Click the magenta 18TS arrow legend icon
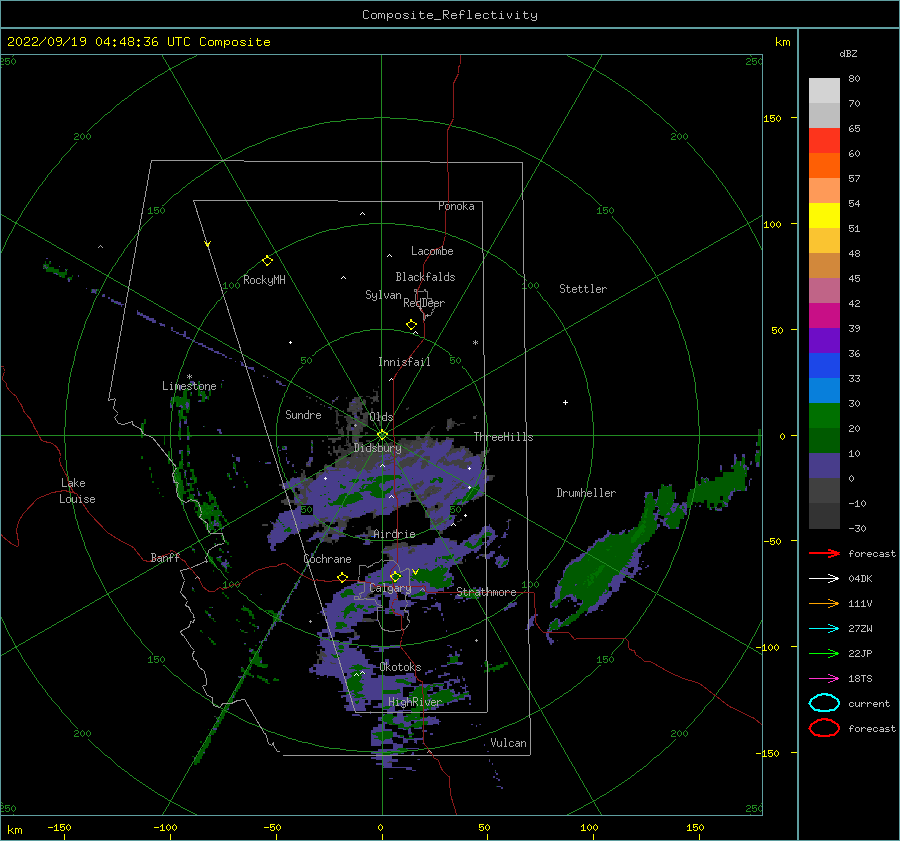The height and width of the screenshot is (841, 900). [x=824, y=679]
